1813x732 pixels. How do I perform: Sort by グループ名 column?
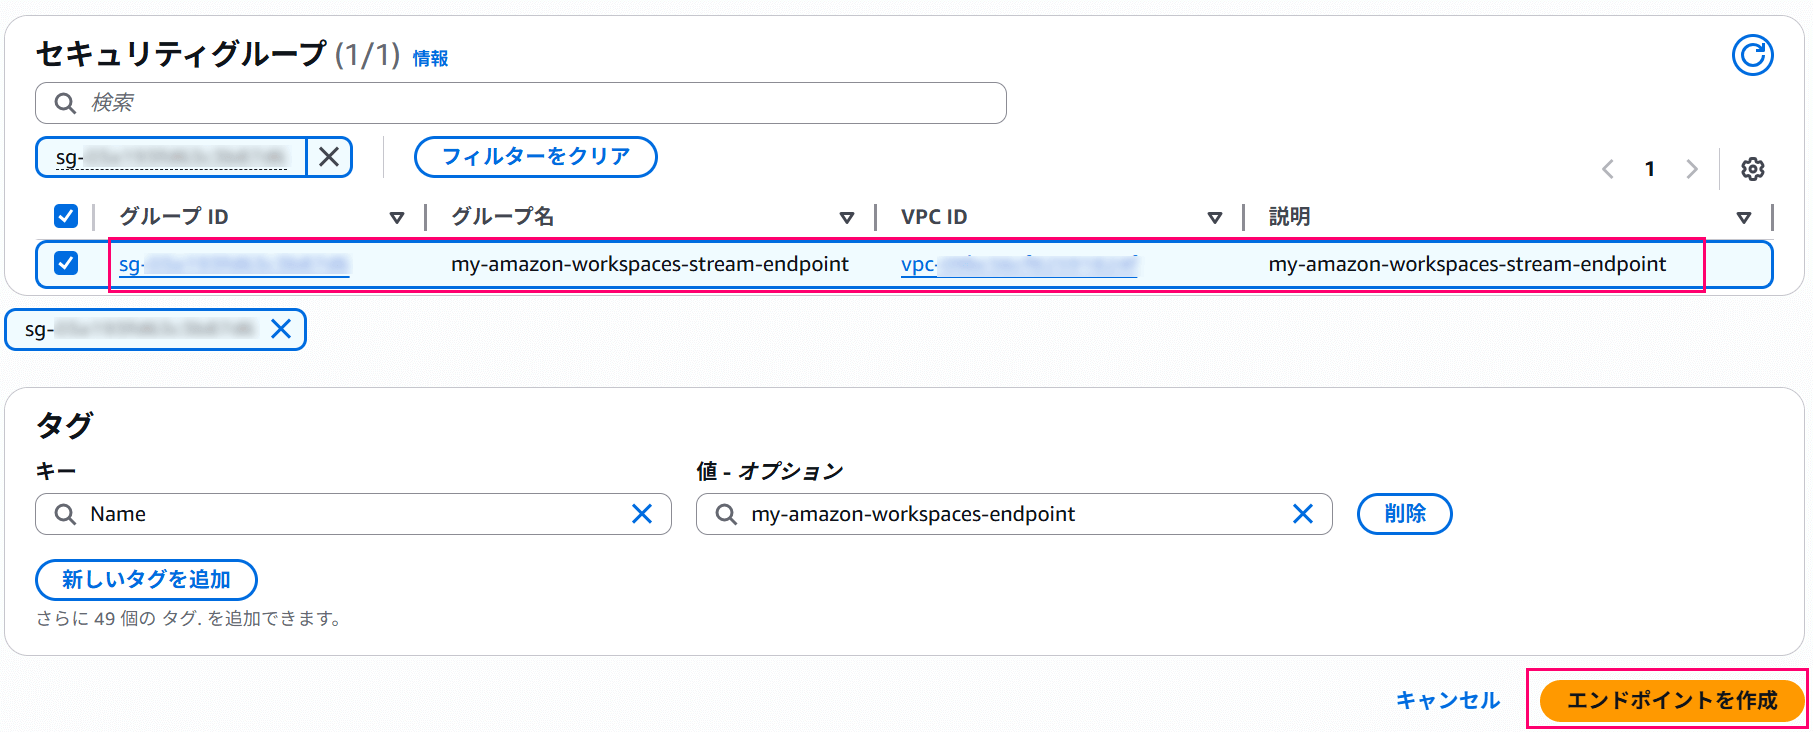click(x=847, y=217)
